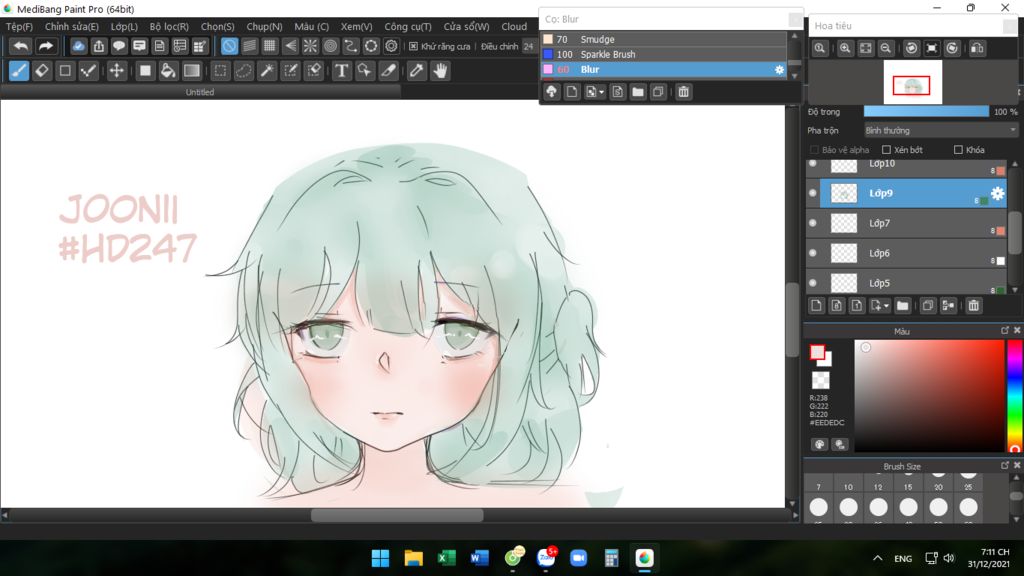Viewport: 1024px width, 576px height.
Task: Click the hue strip in color panel
Action: coord(1014,396)
